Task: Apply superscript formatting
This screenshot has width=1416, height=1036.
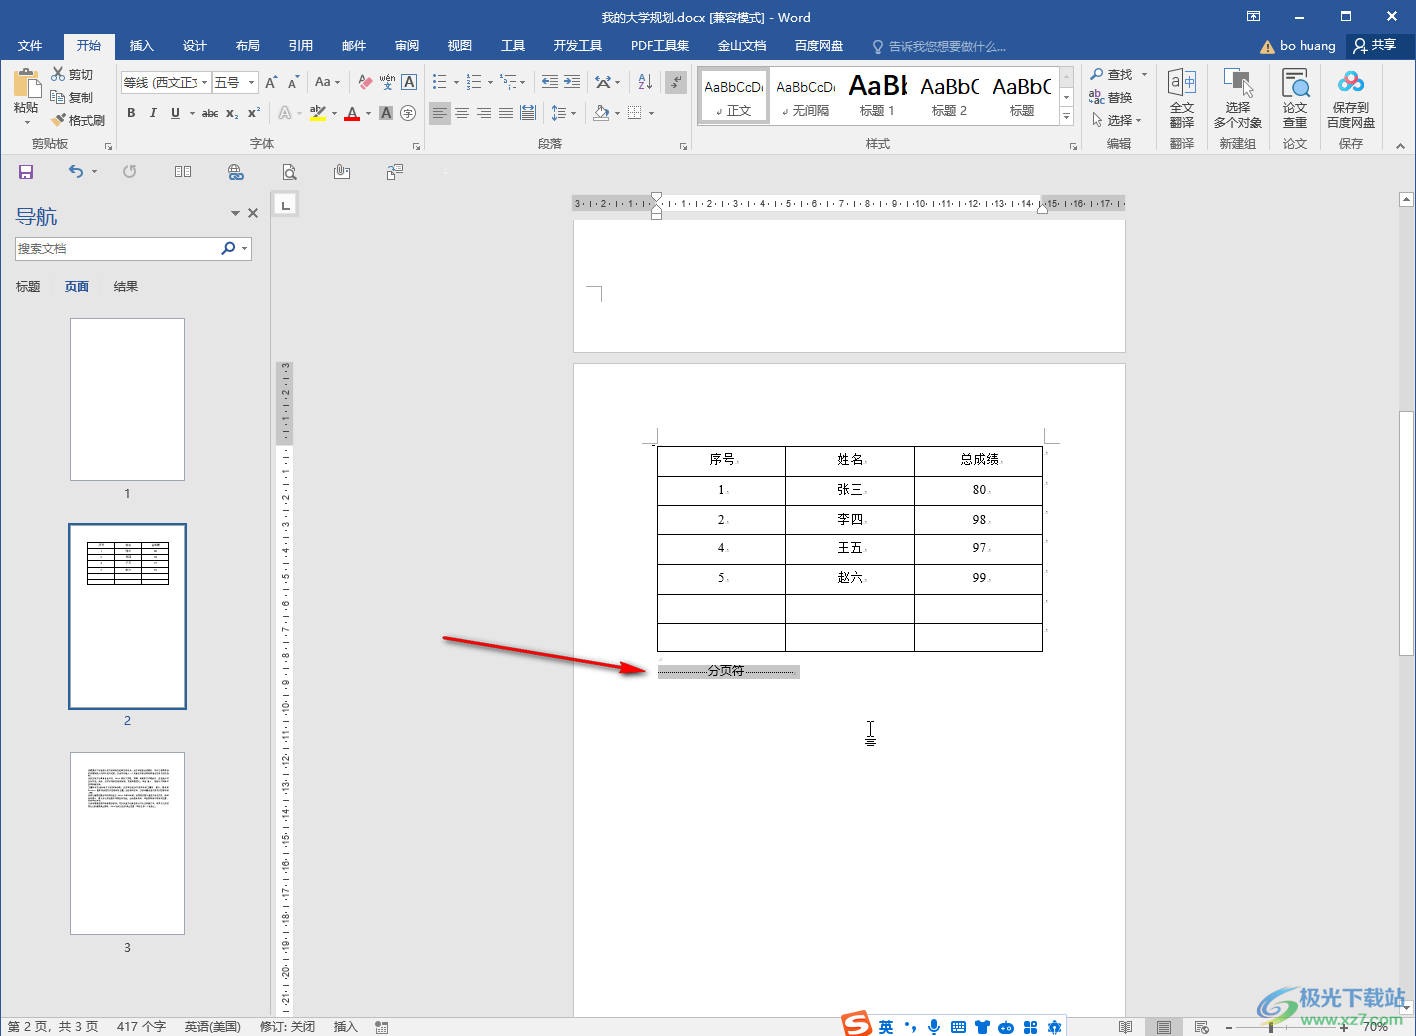Action: (x=254, y=113)
